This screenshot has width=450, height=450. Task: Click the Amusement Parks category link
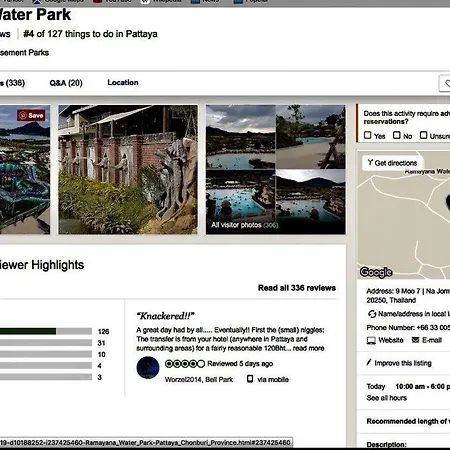[x=24, y=53]
